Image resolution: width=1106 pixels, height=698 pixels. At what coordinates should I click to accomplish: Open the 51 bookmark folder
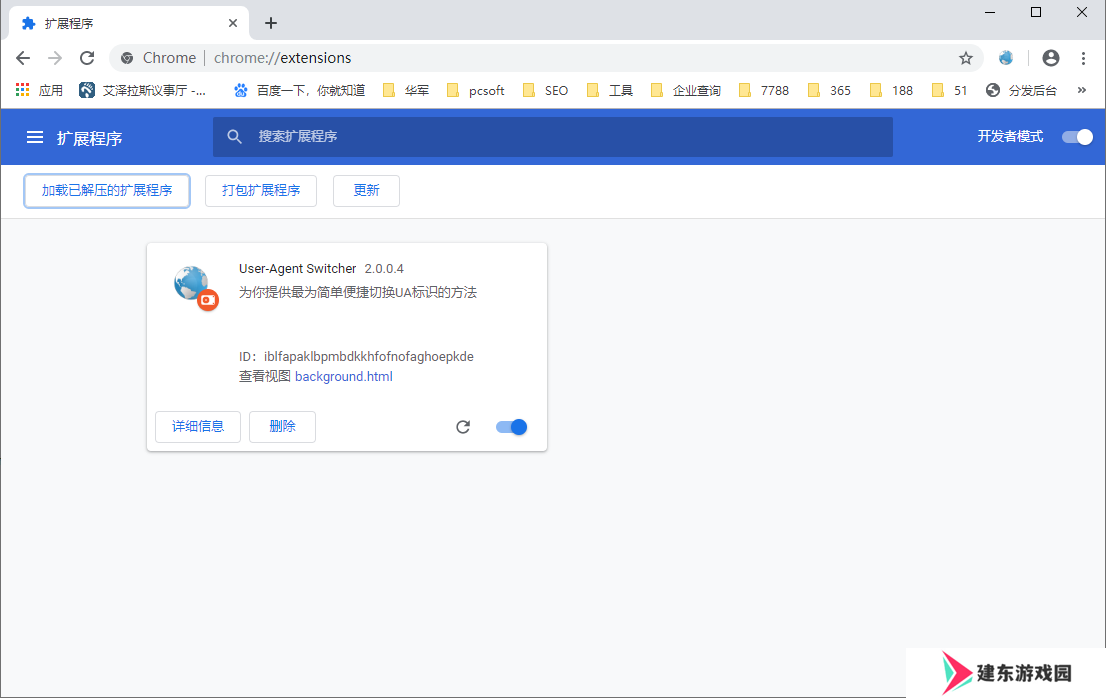(x=949, y=90)
